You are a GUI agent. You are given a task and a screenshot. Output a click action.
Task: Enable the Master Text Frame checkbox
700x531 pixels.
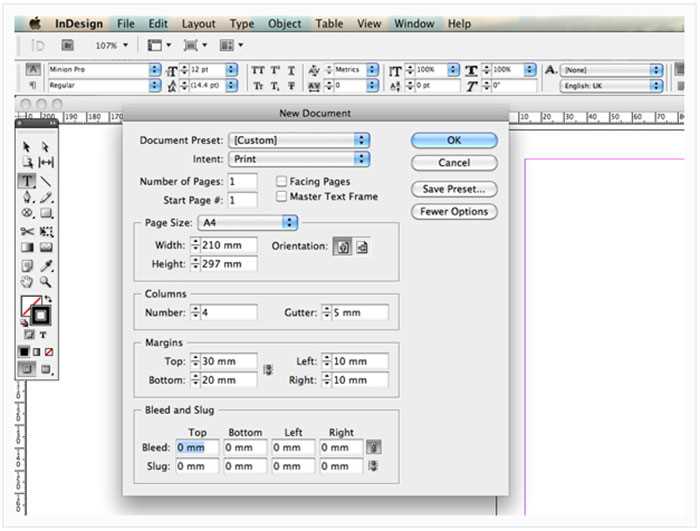click(281, 196)
